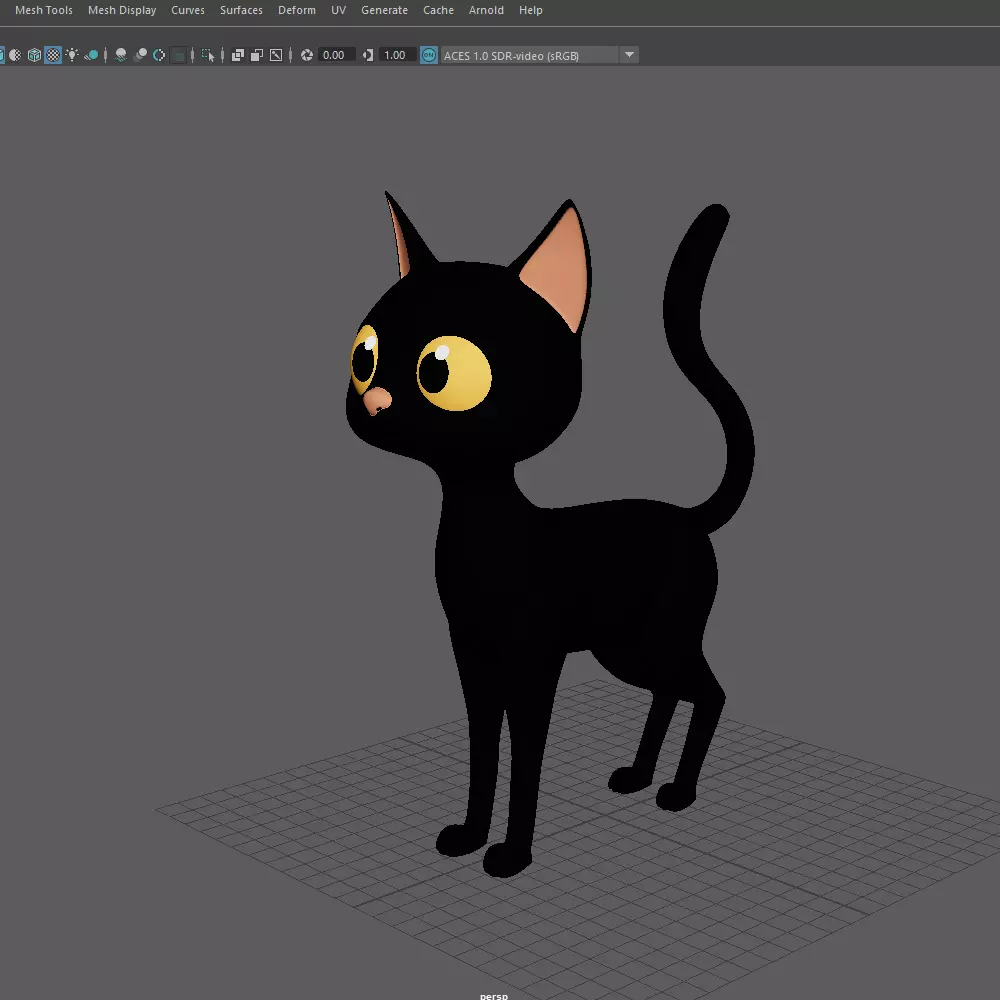Viewport: 1000px width, 1000px height.
Task: Click the persp camera label
Action: [x=494, y=996]
